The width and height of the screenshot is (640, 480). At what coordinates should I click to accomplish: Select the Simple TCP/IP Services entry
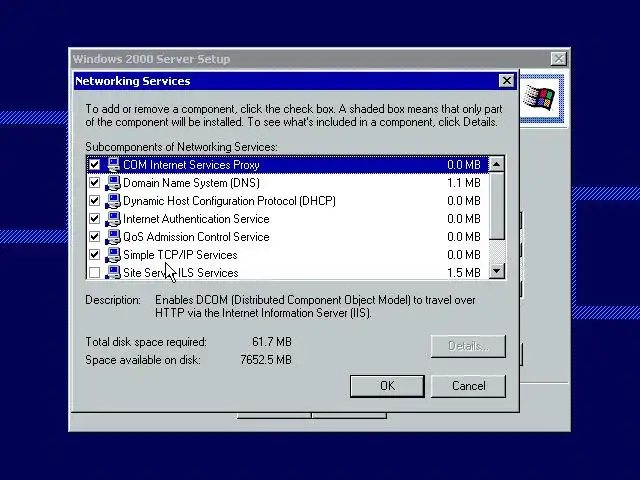tap(180, 255)
